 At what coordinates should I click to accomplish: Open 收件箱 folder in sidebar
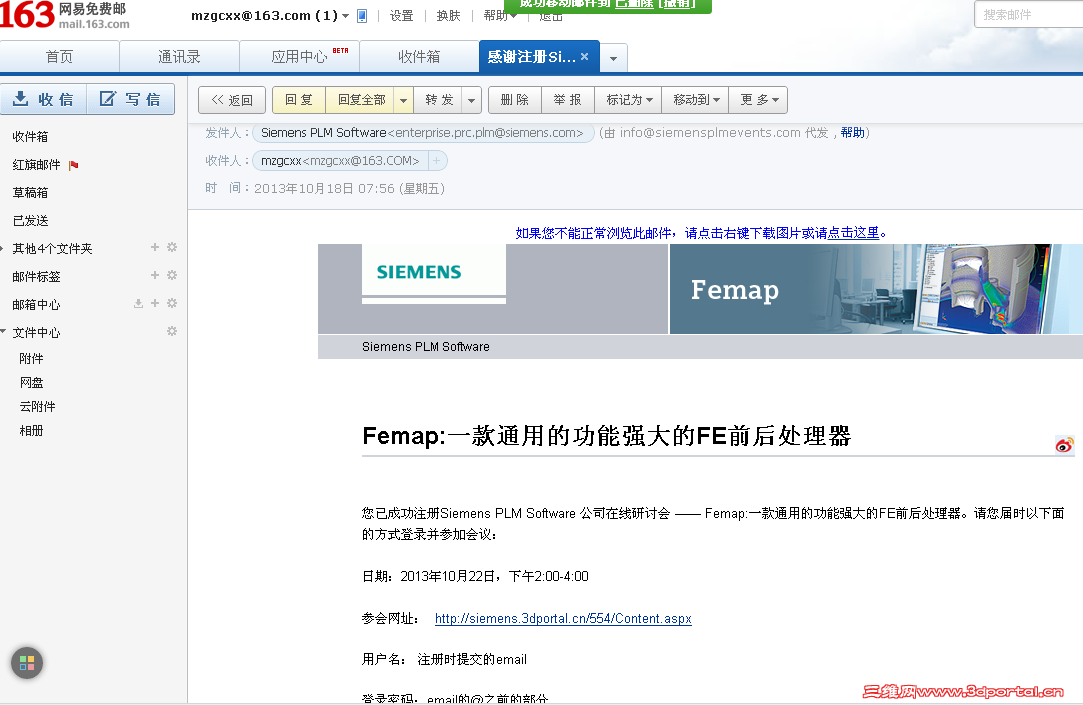pos(30,137)
